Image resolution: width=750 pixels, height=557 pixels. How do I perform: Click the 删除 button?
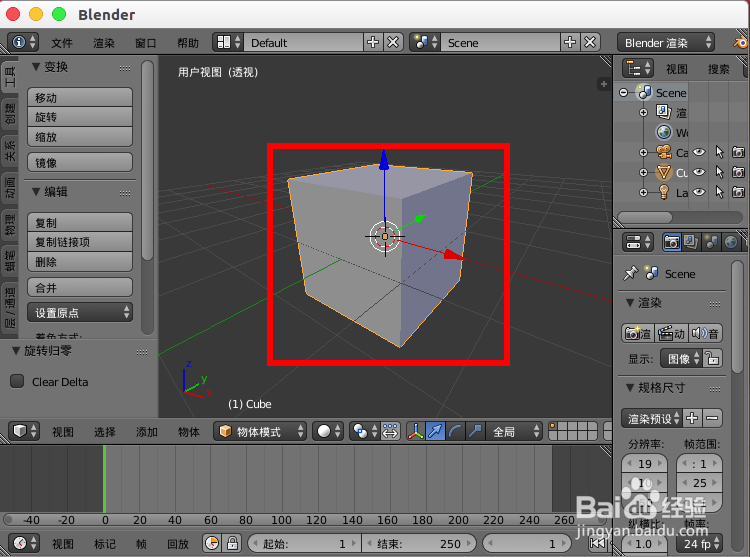tap(80, 262)
